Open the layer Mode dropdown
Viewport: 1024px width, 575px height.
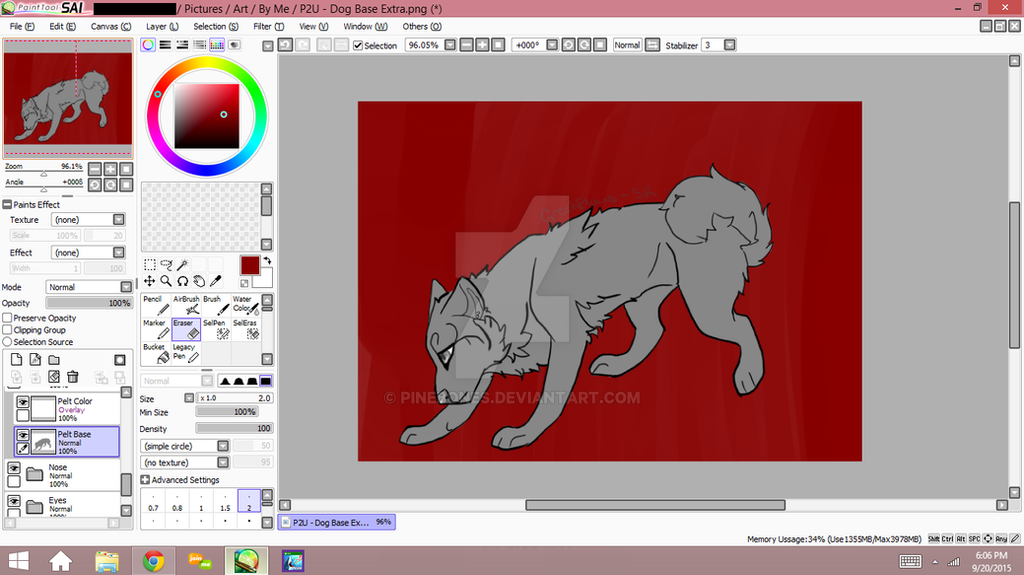click(126, 287)
